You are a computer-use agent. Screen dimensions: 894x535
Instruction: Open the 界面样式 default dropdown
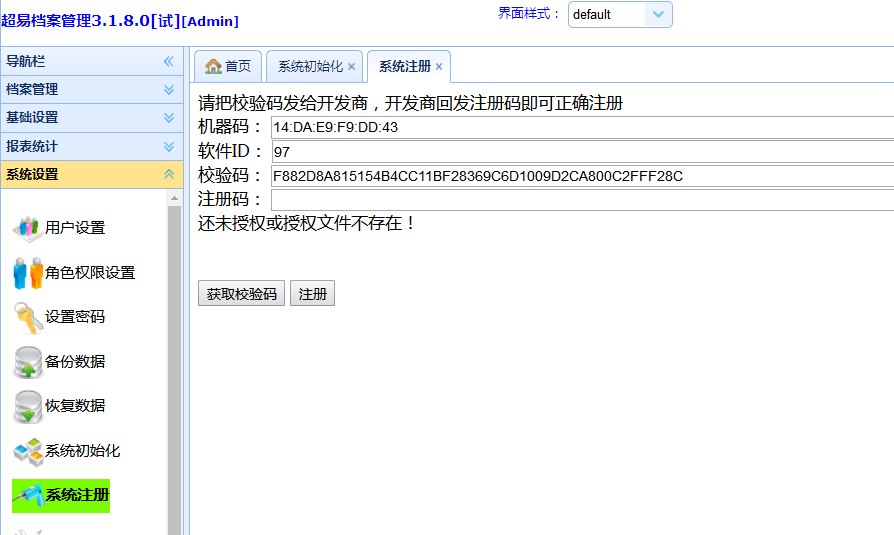click(658, 14)
